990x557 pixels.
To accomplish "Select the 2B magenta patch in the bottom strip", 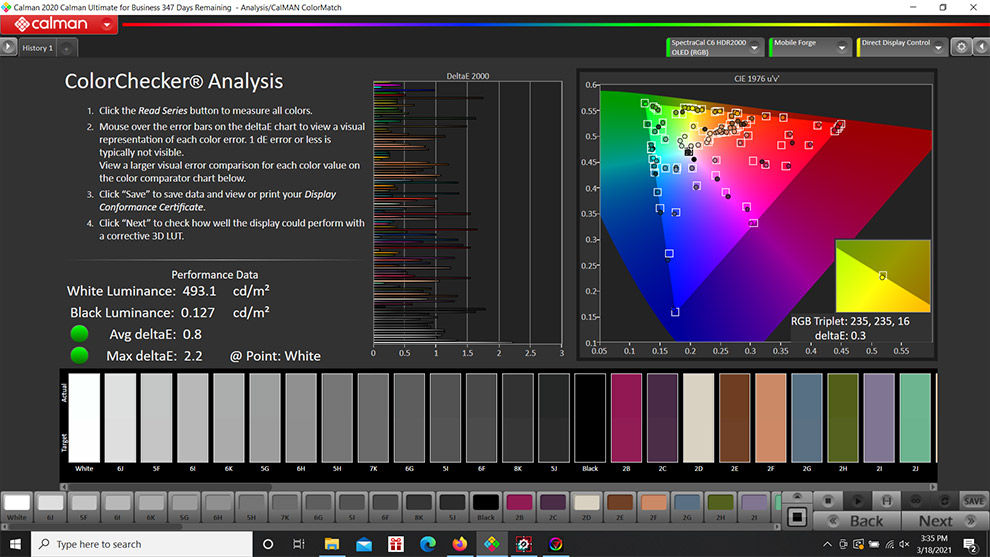I will click(519, 506).
